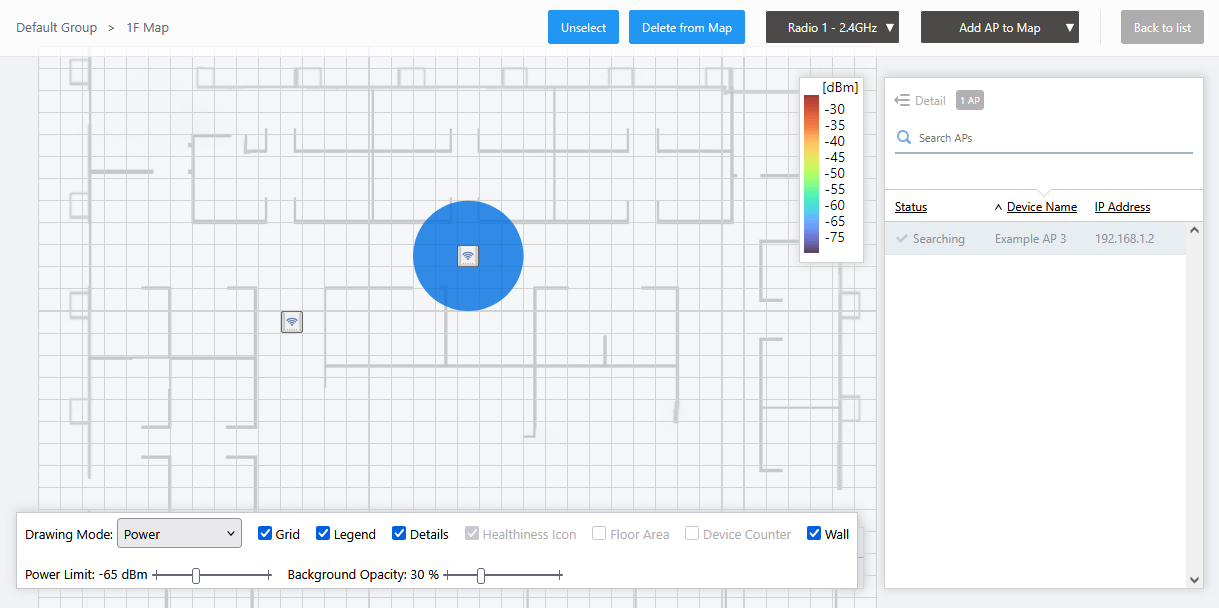
Task: Disable the Grid checkbox
Action: pos(265,534)
